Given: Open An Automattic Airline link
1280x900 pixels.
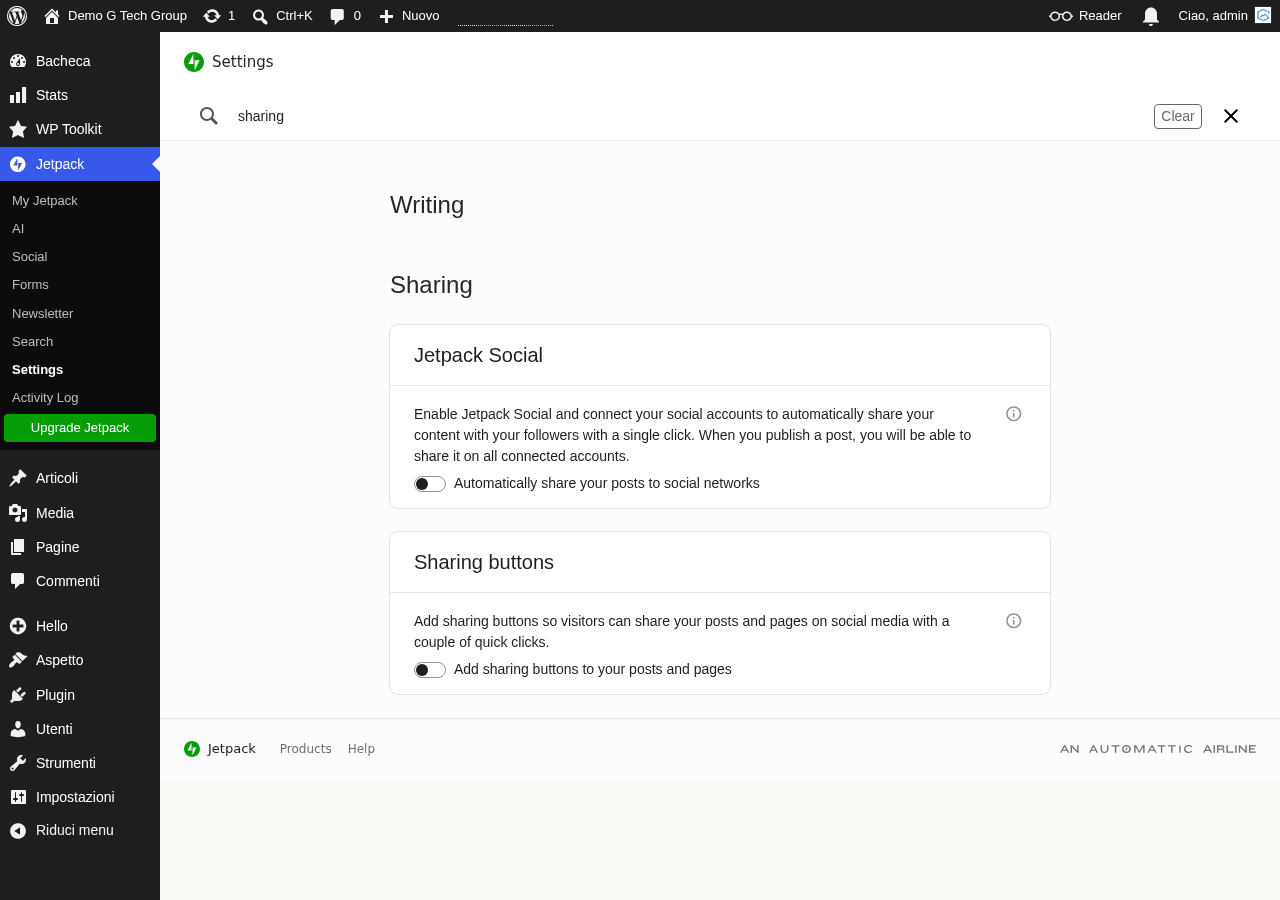Looking at the screenshot, I should 1158,749.
